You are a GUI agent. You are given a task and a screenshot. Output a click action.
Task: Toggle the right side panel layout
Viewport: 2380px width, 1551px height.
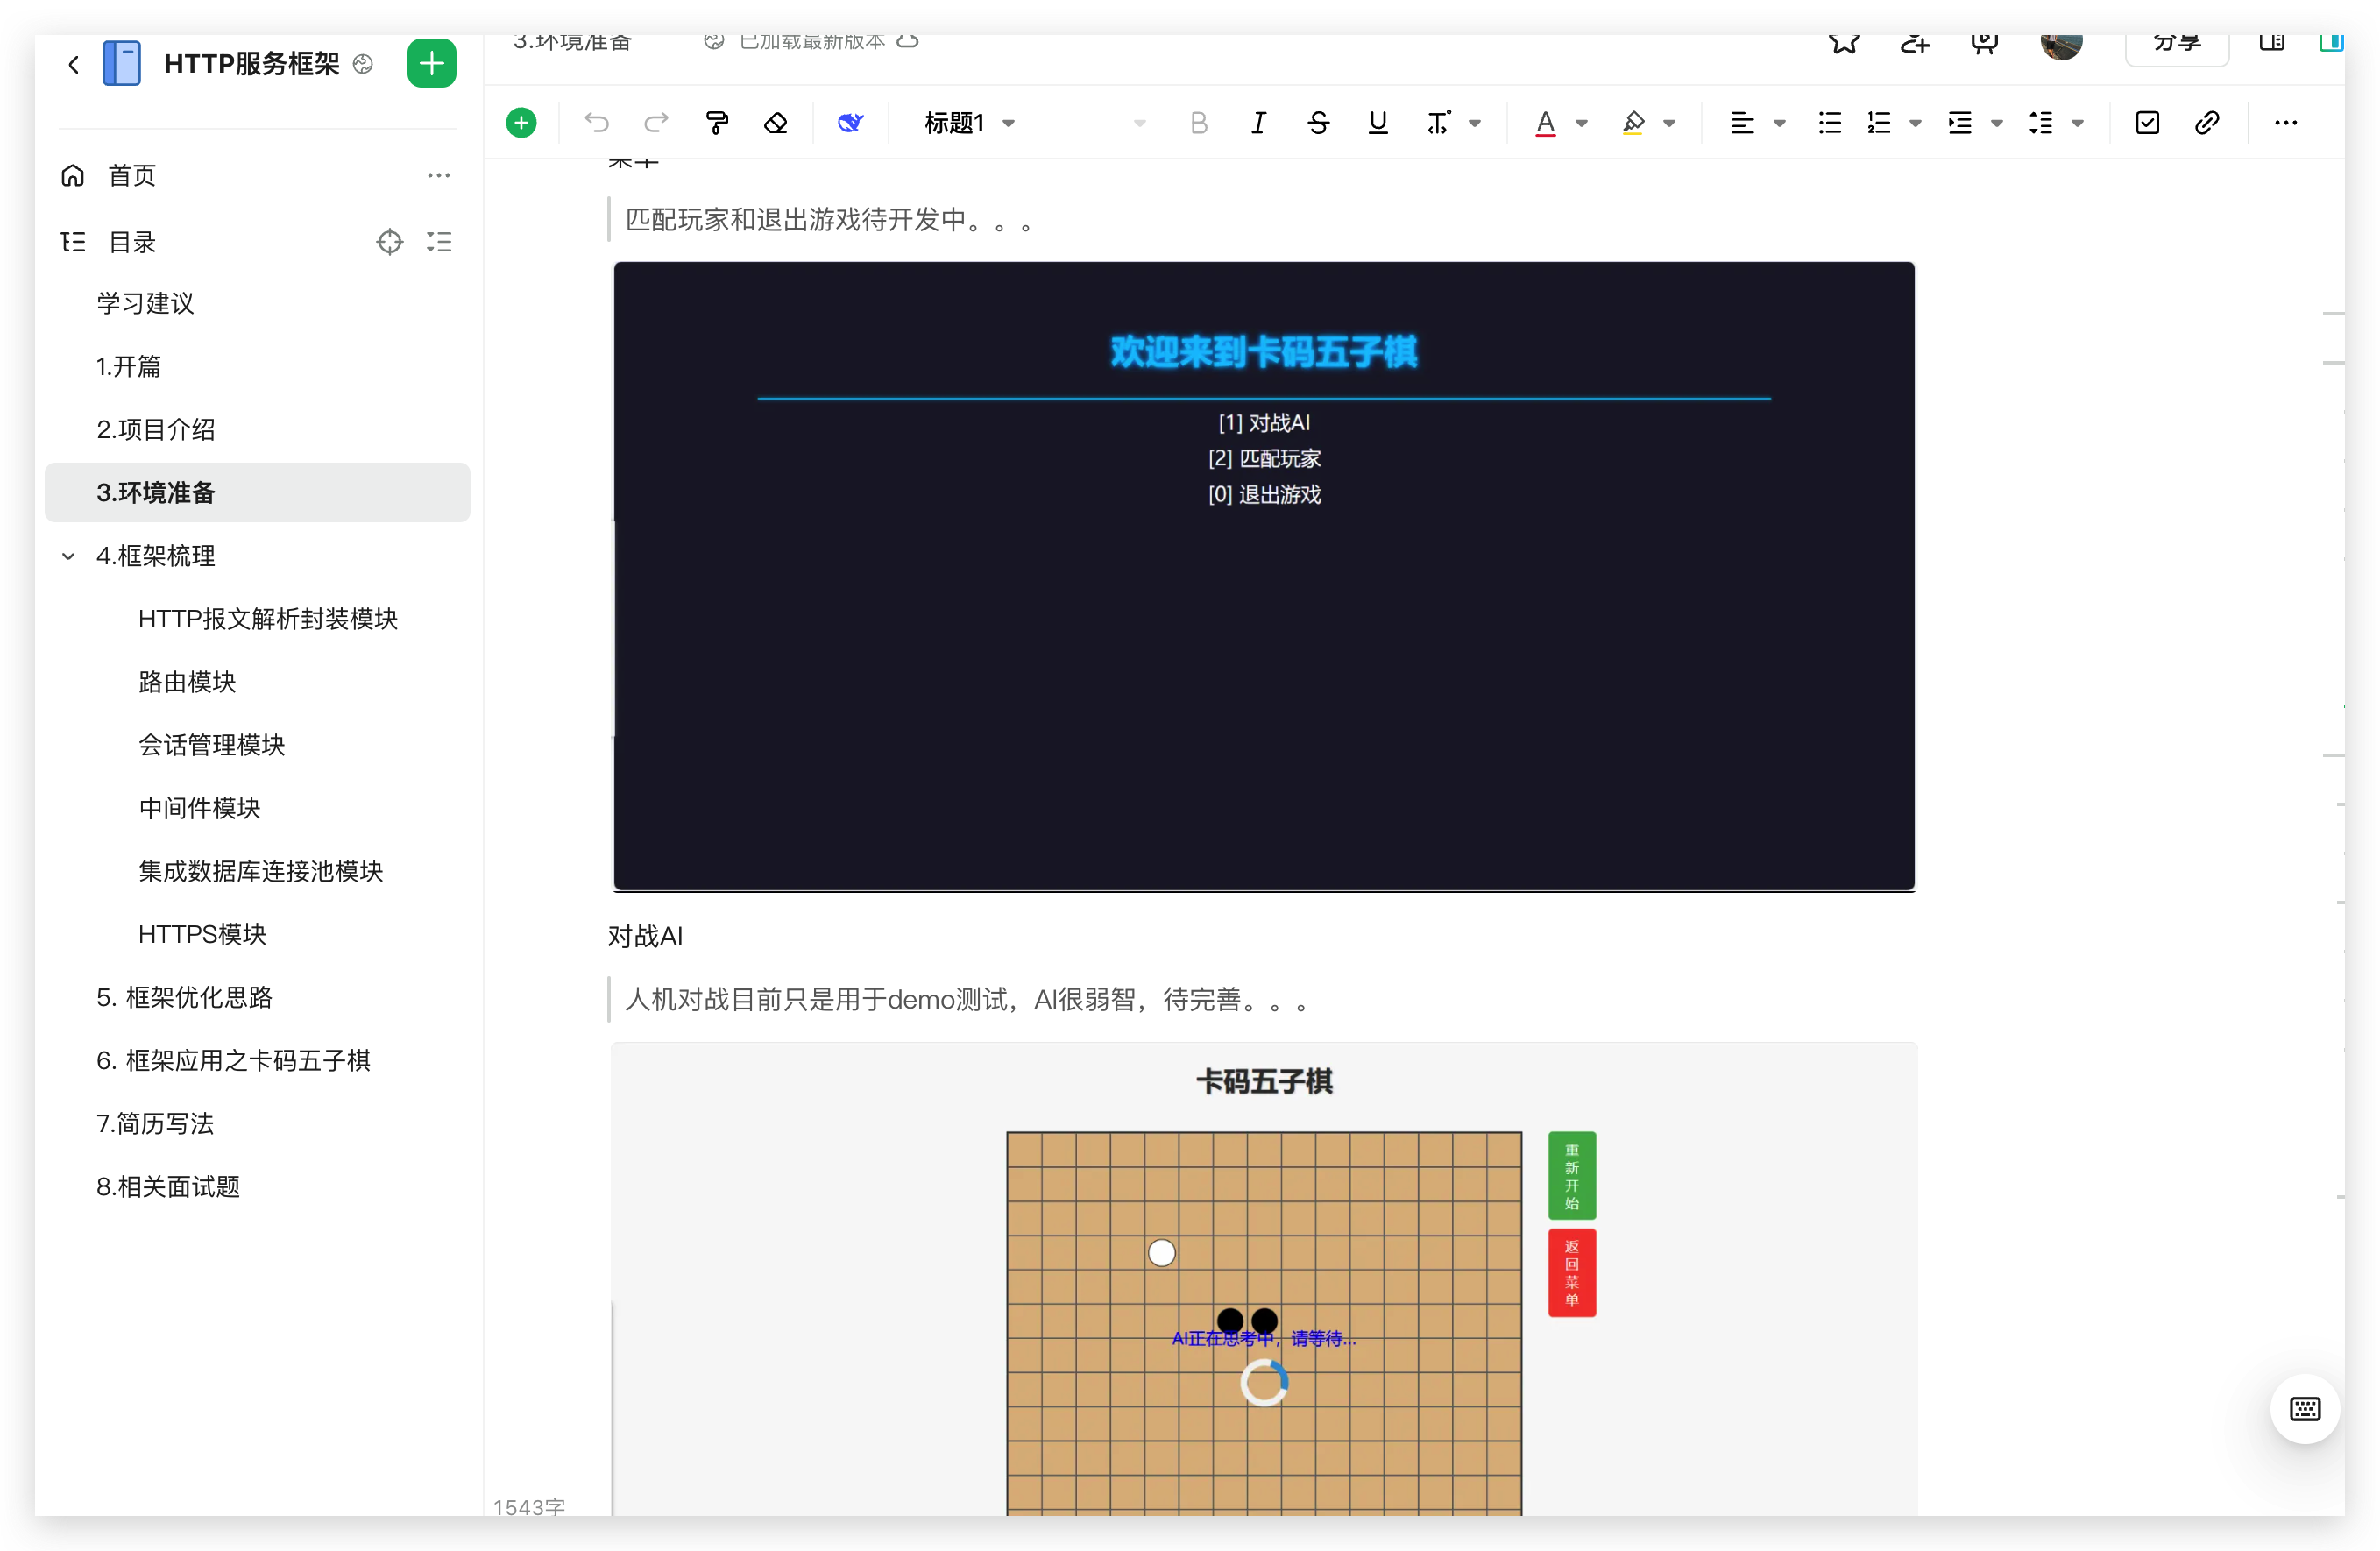point(2272,42)
